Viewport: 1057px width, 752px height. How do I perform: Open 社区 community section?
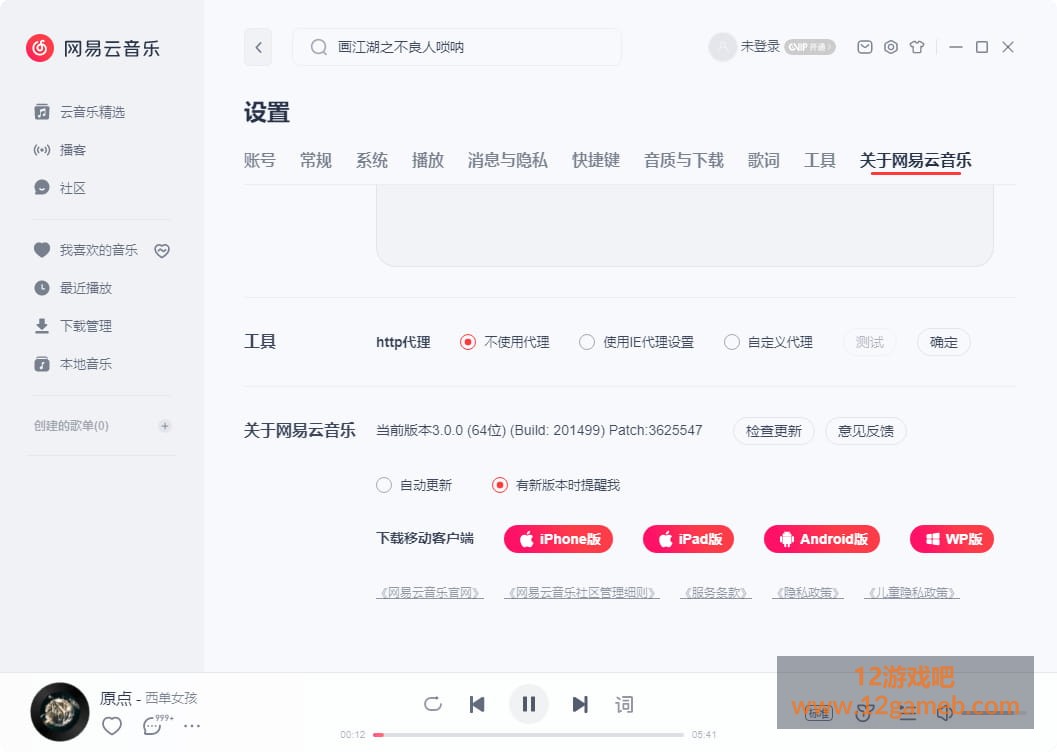pyautogui.click(x=60, y=188)
